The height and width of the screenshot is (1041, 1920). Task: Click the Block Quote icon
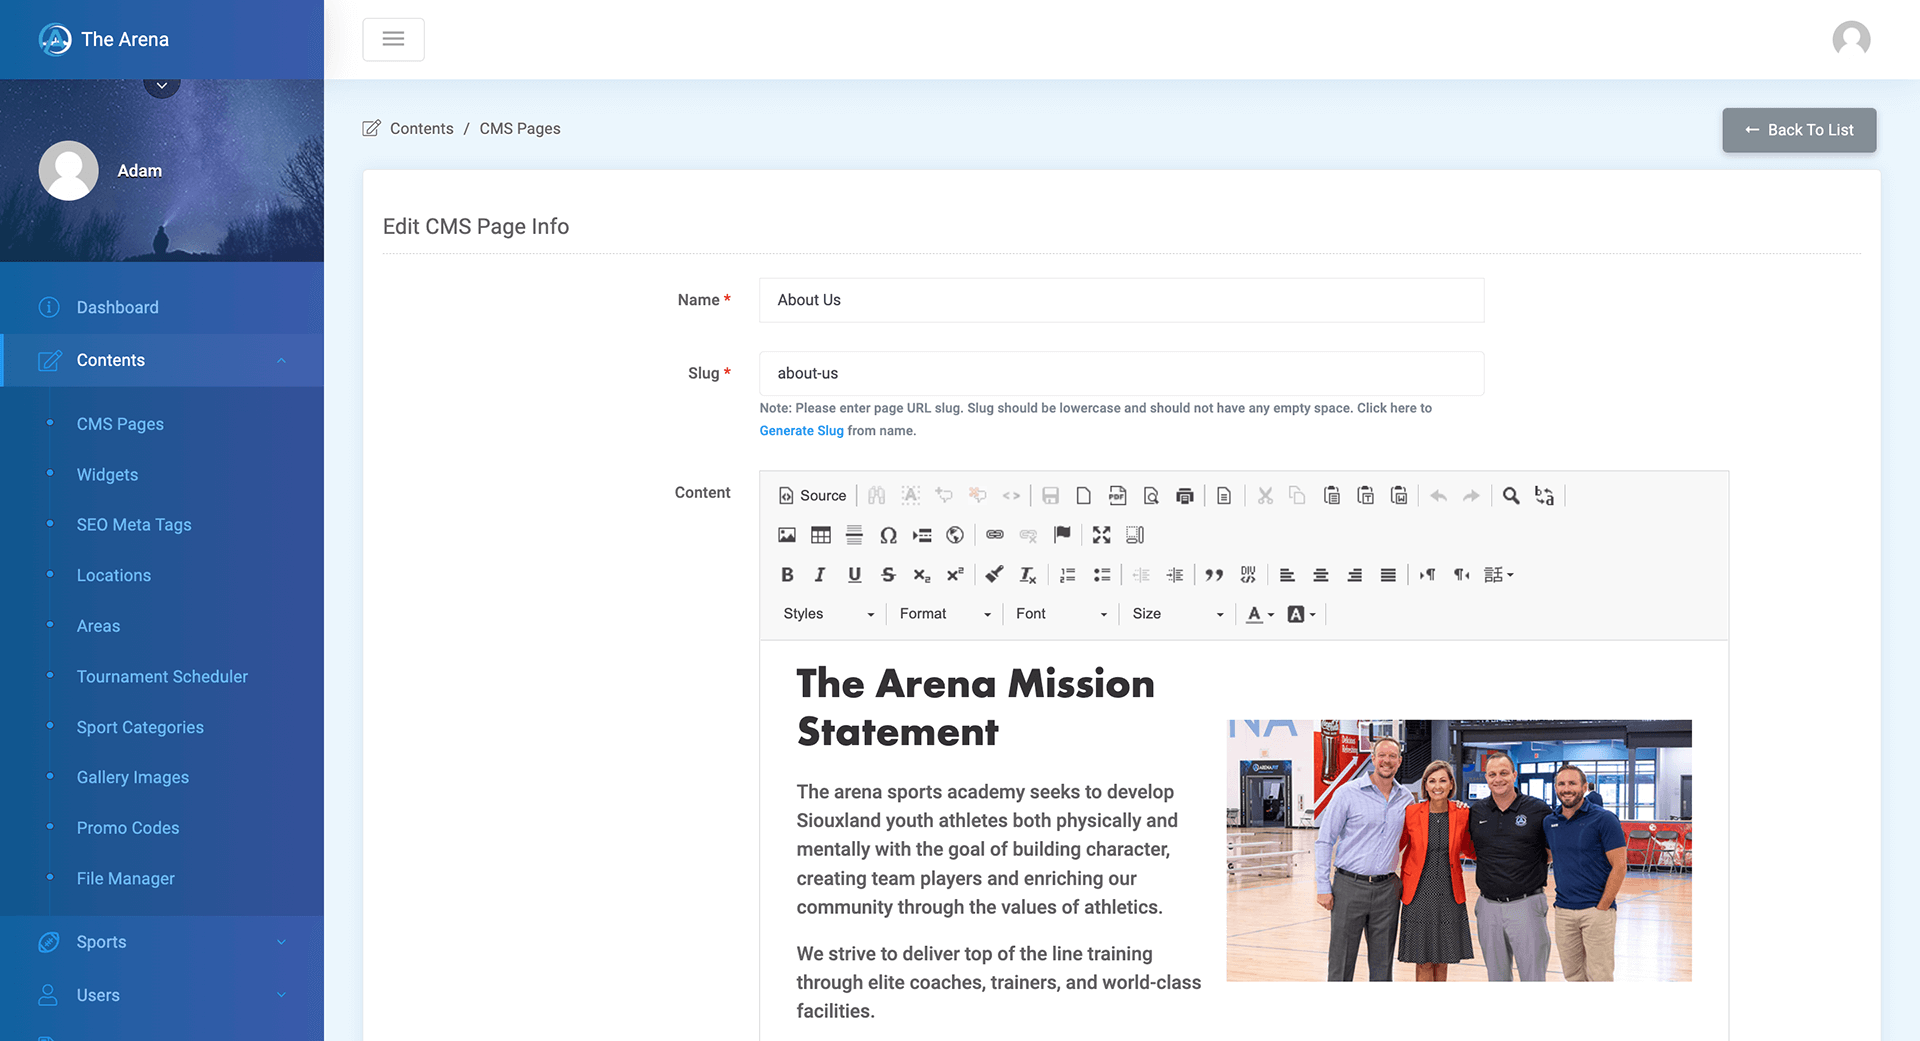[1214, 574]
